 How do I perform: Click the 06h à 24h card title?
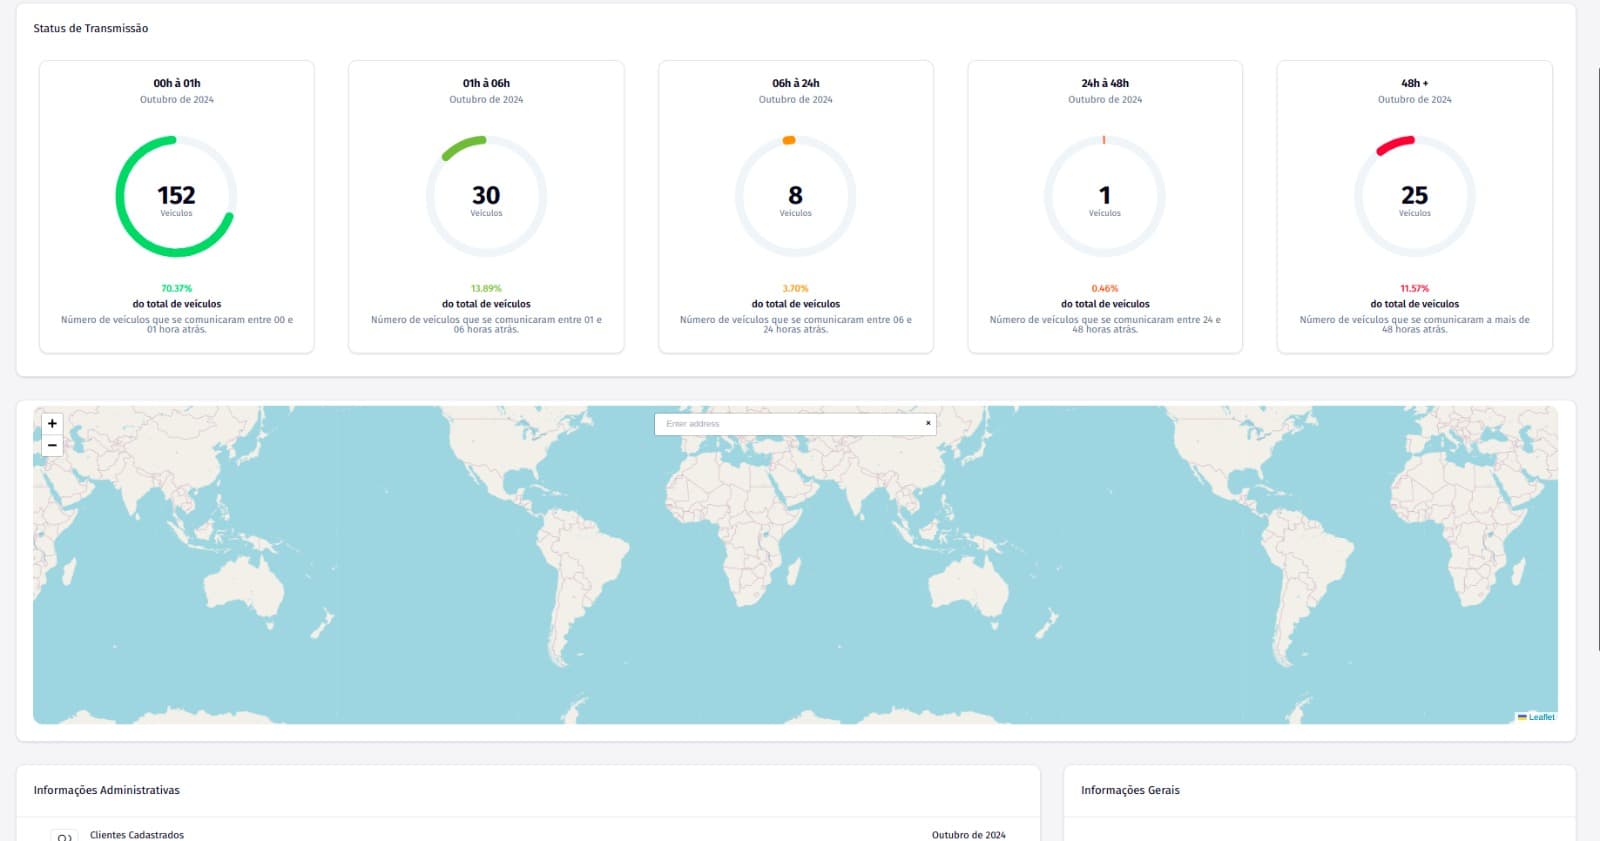click(x=795, y=83)
